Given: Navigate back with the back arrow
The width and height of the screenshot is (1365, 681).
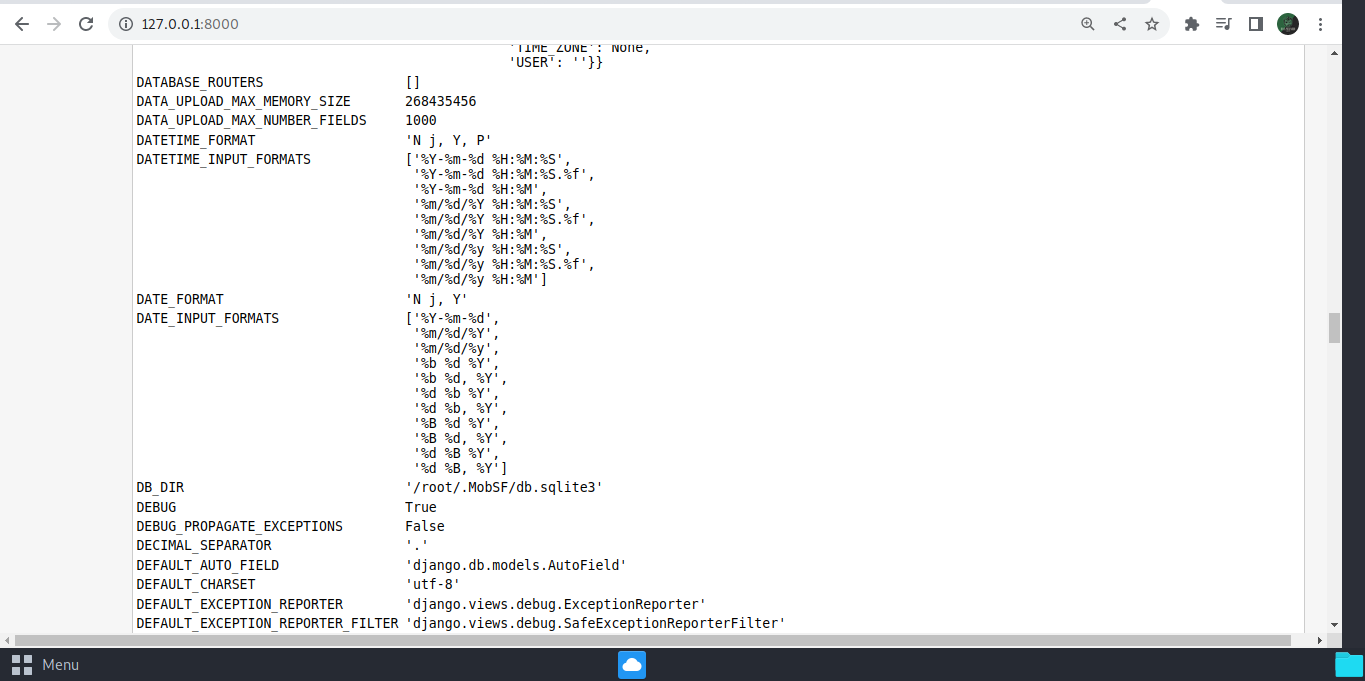Looking at the screenshot, I should tap(21, 23).
